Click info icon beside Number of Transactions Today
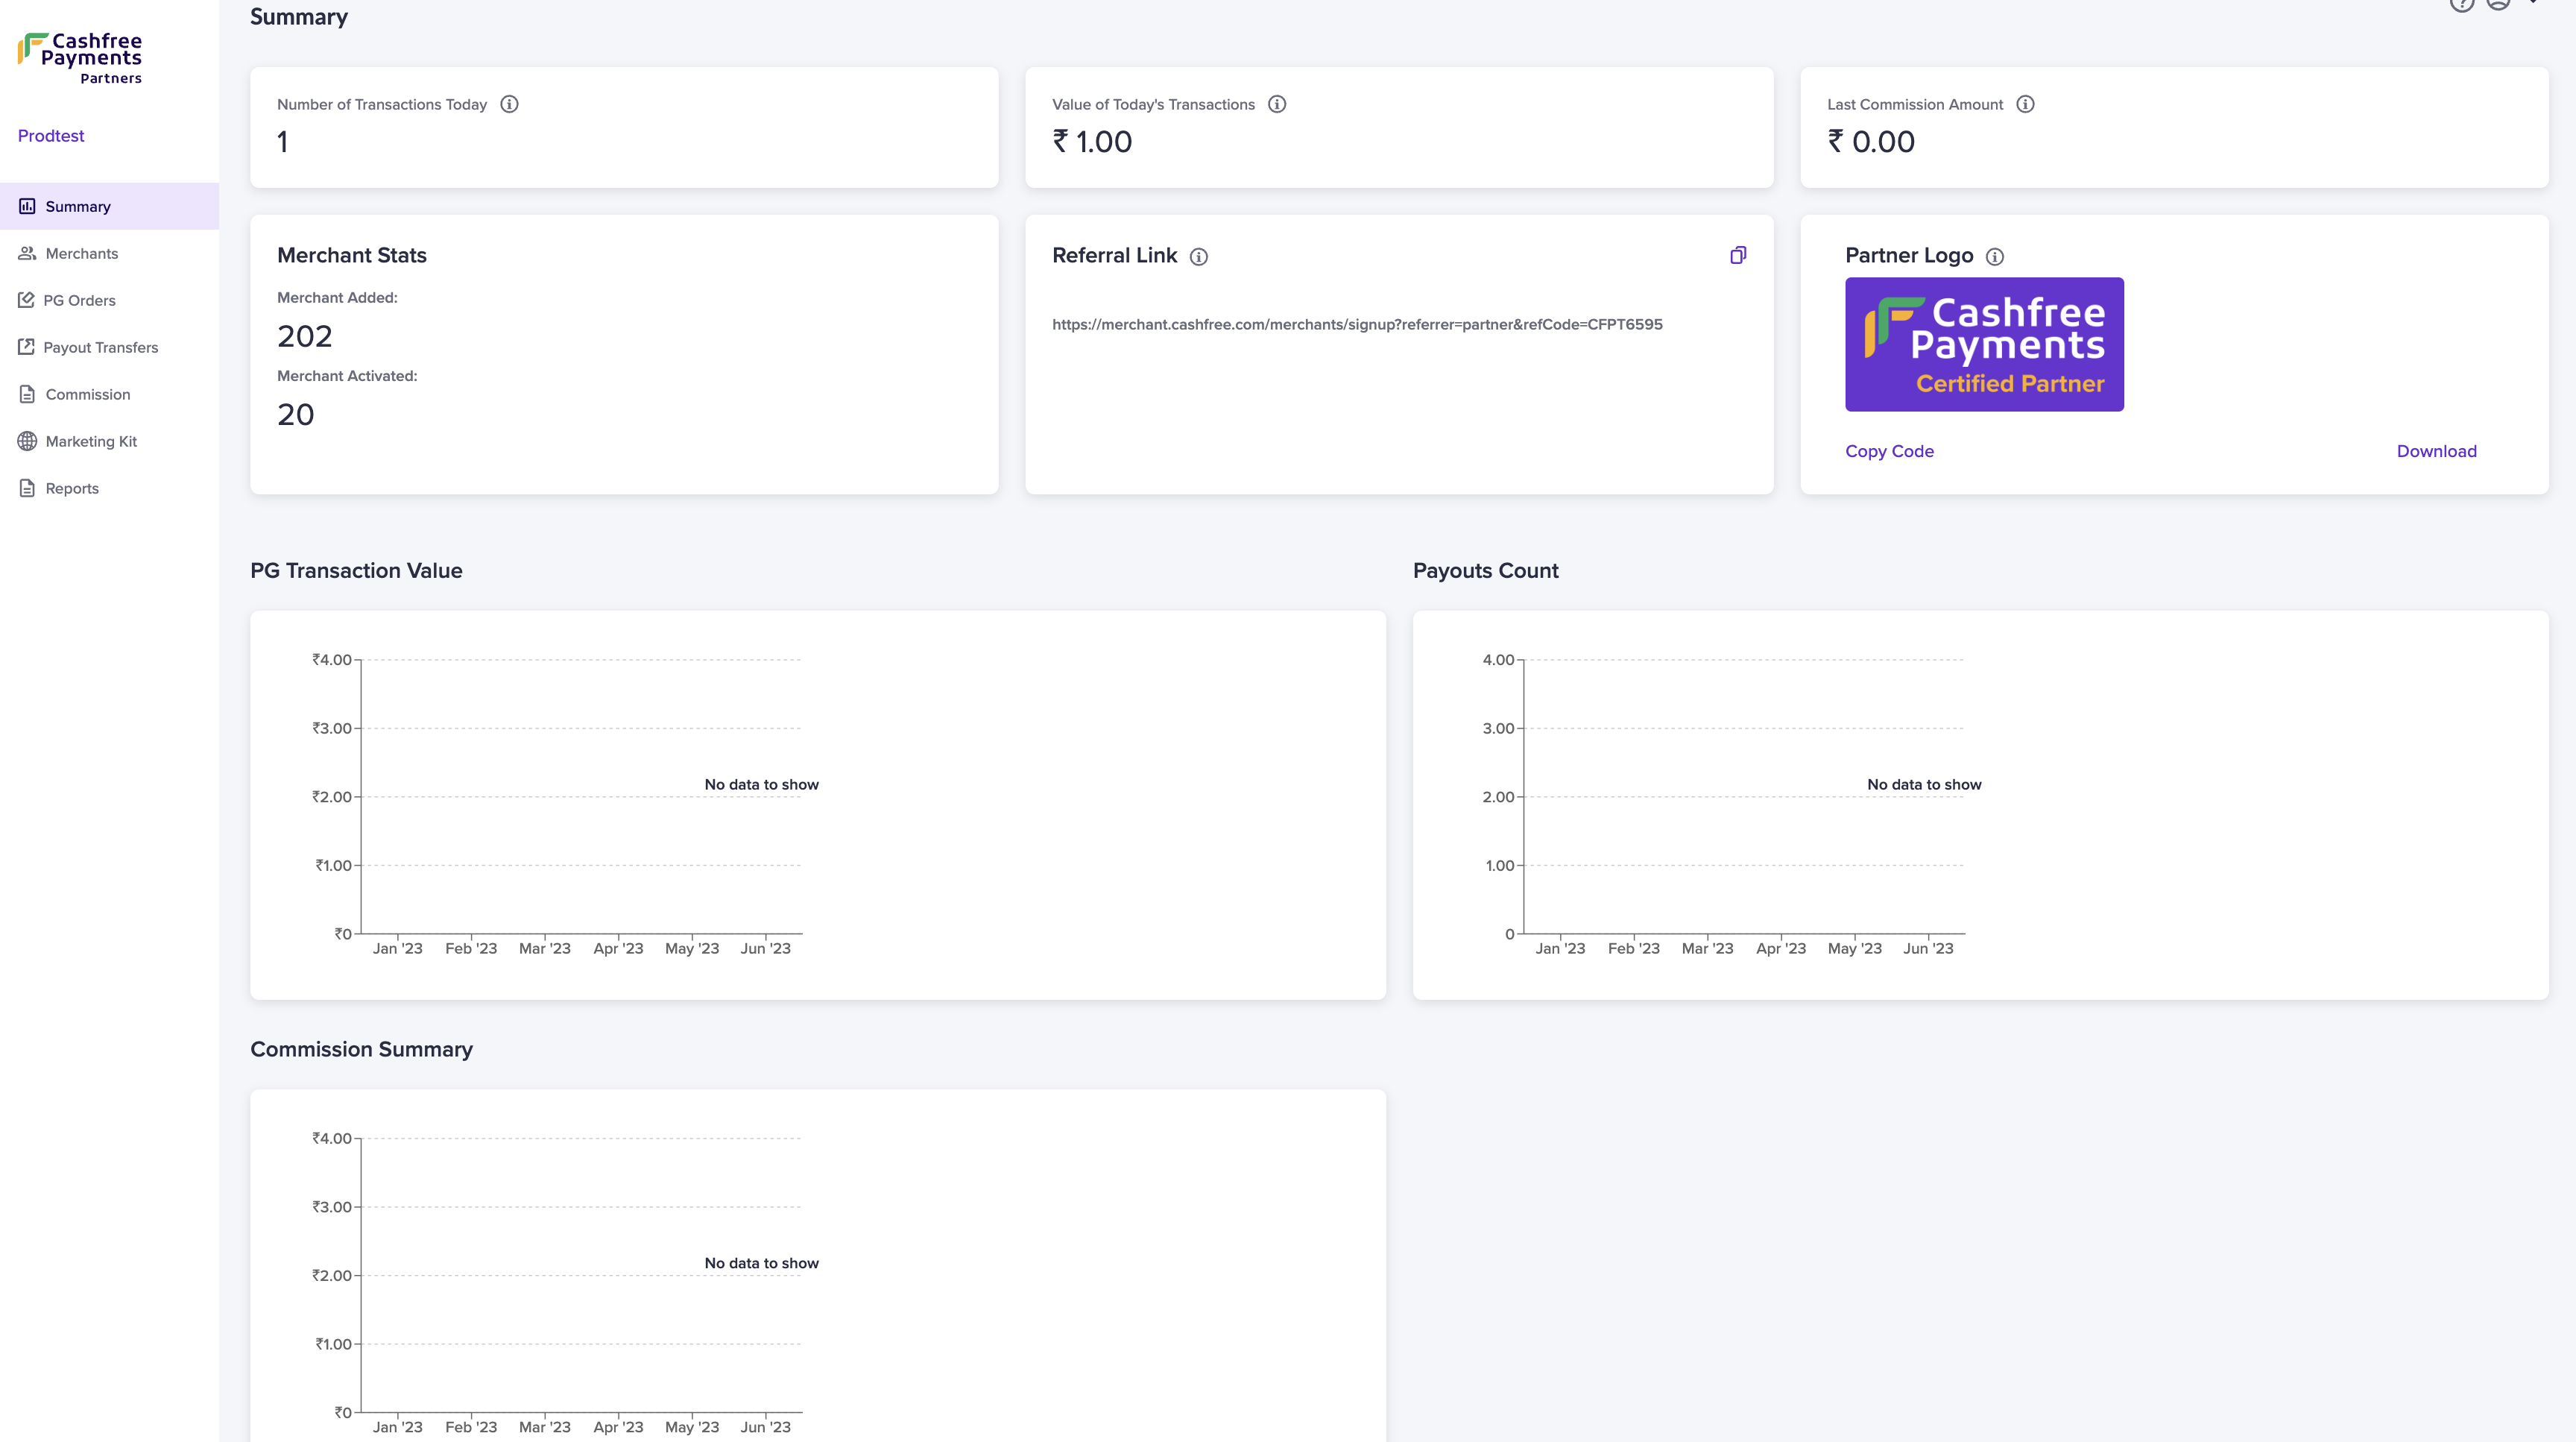2576x1442 pixels. tap(509, 104)
